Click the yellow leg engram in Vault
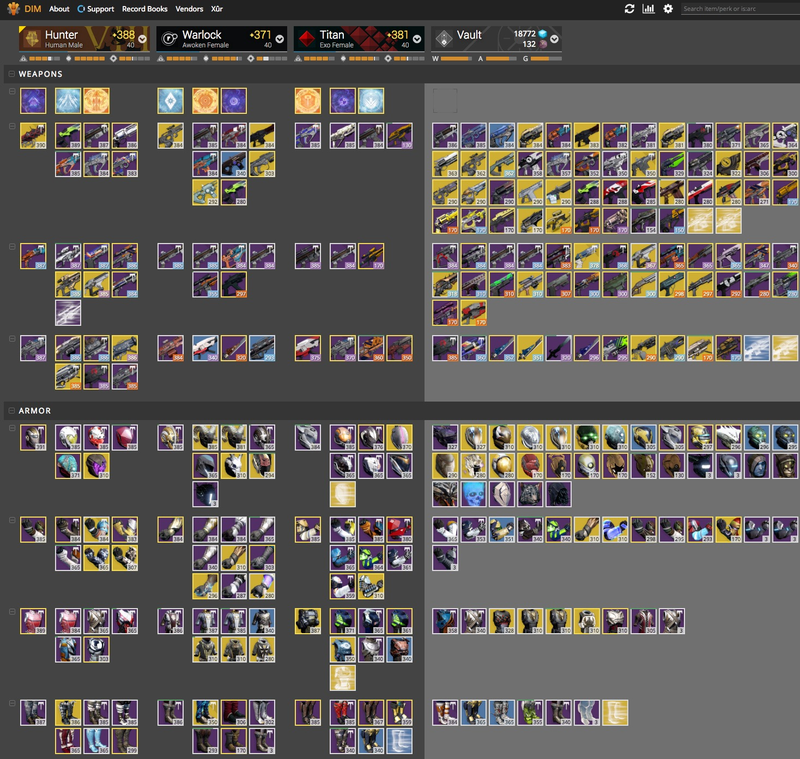800x759 pixels. pos(615,713)
